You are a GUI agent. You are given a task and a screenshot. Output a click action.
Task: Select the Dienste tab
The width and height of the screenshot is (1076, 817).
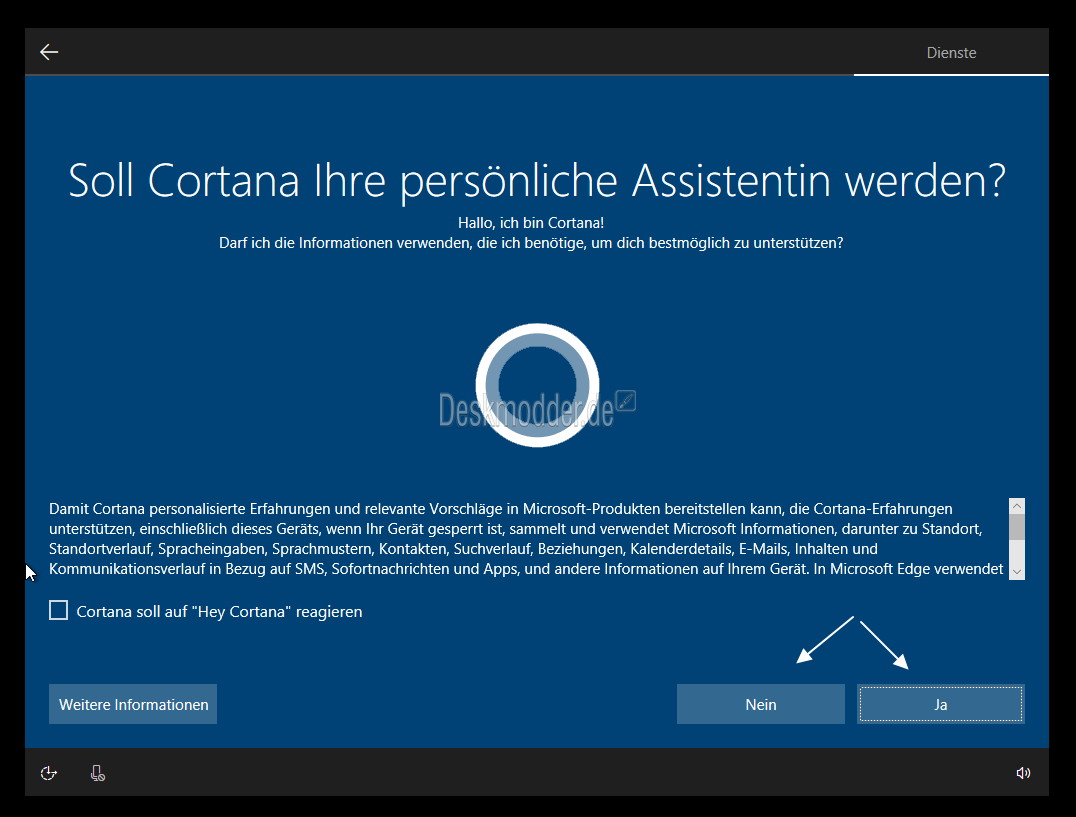[x=951, y=52]
